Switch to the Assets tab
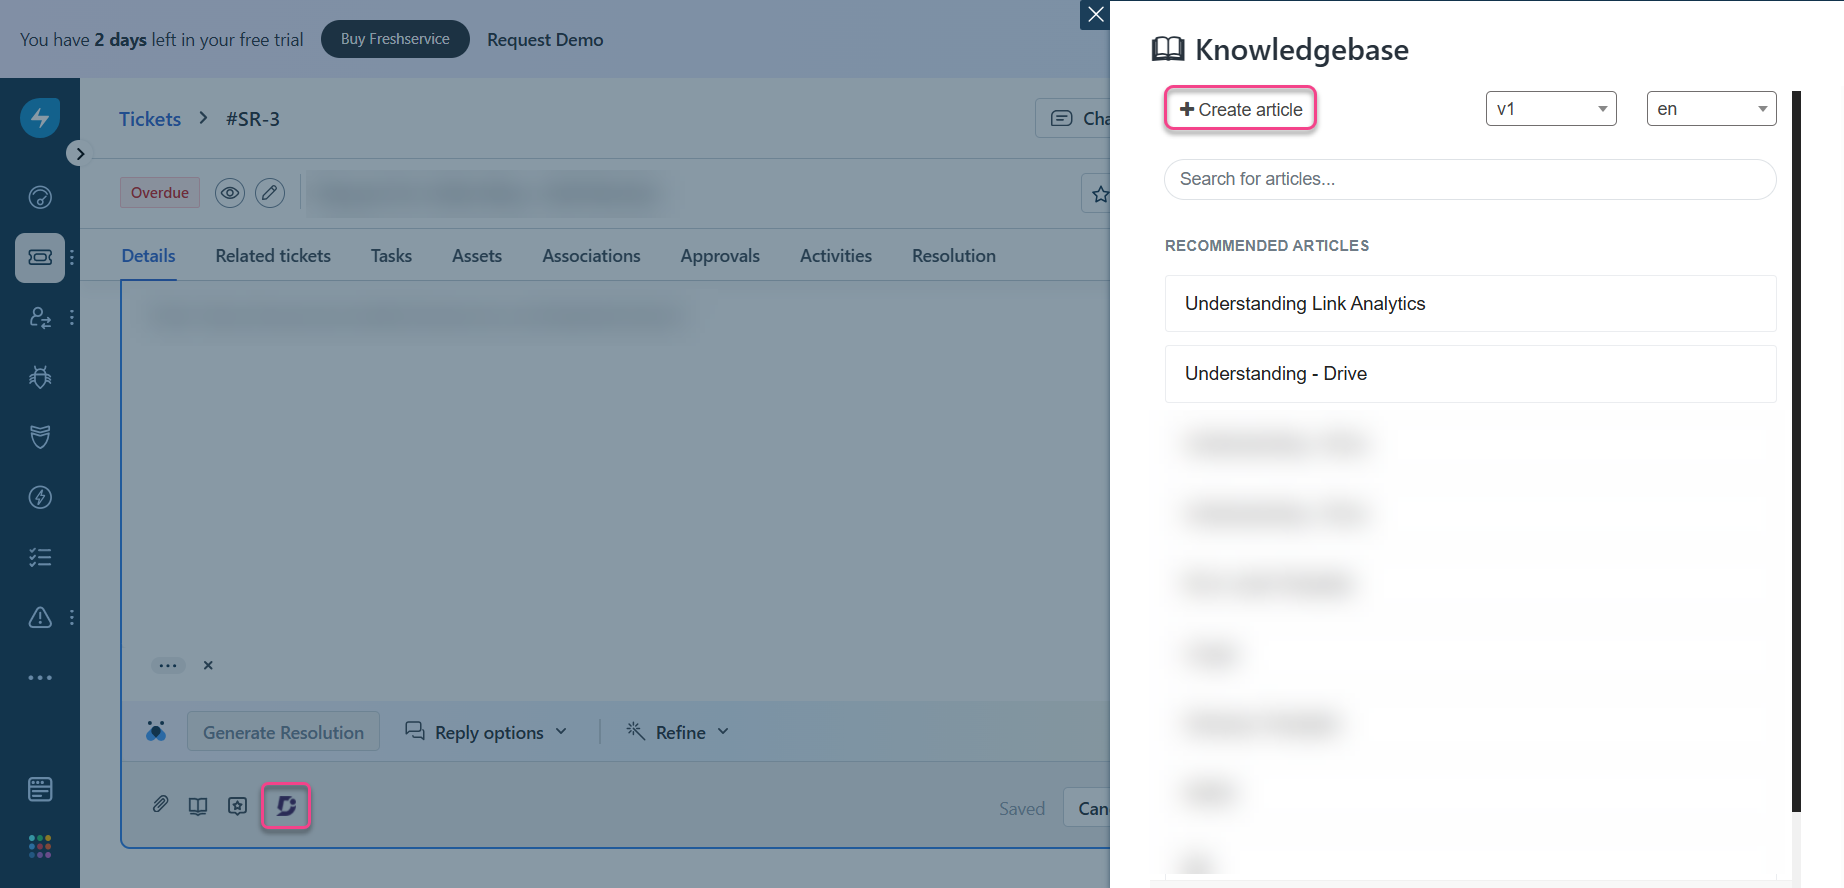Viewport: 1844px width, 888px height. point(477,256)
